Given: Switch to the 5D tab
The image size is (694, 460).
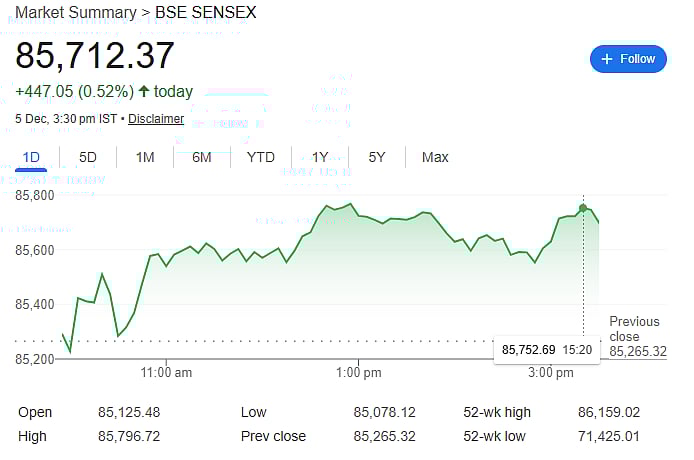Looking at the screenshot, I should pyautogui.click(x=88, y=157).
